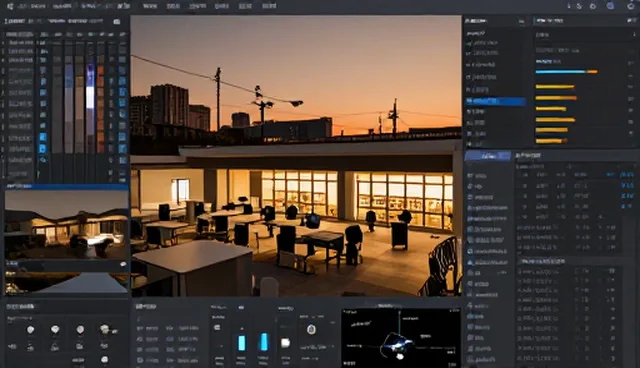
Task: Click the round sphere preview icon in bottom panel
Action: (311, 329)
